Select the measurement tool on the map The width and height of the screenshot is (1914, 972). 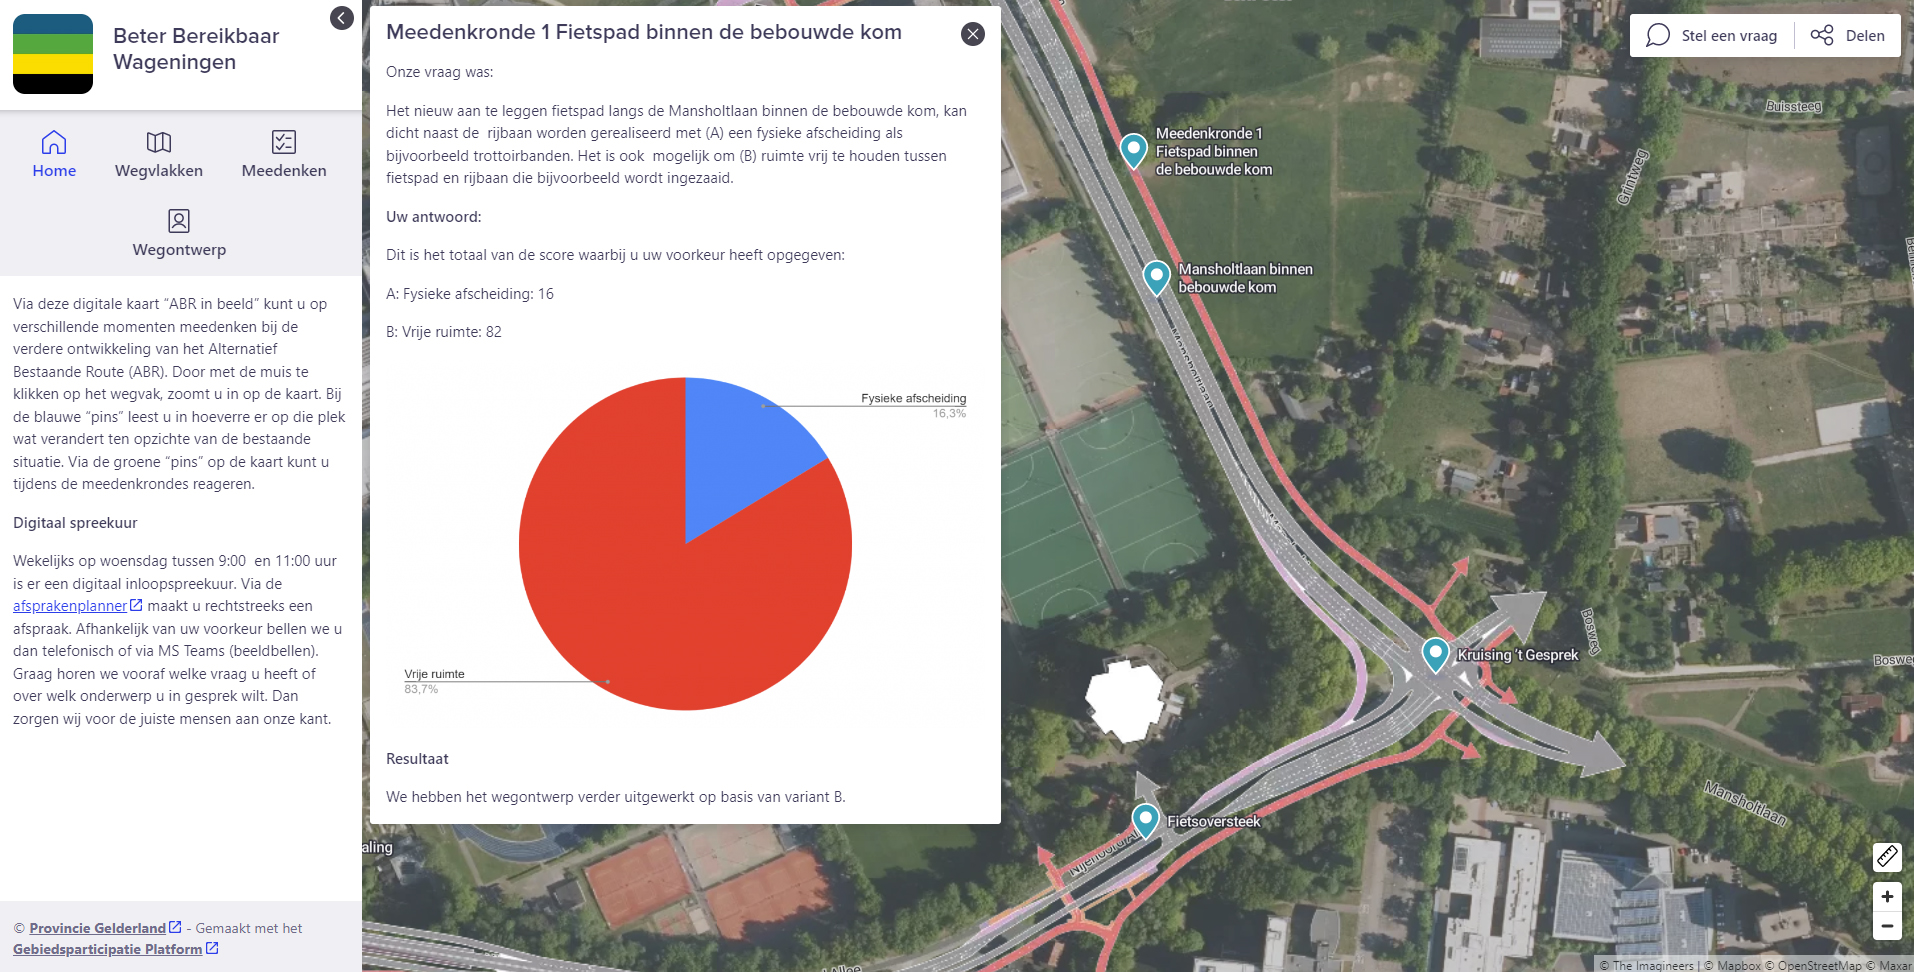[1887, 857]
